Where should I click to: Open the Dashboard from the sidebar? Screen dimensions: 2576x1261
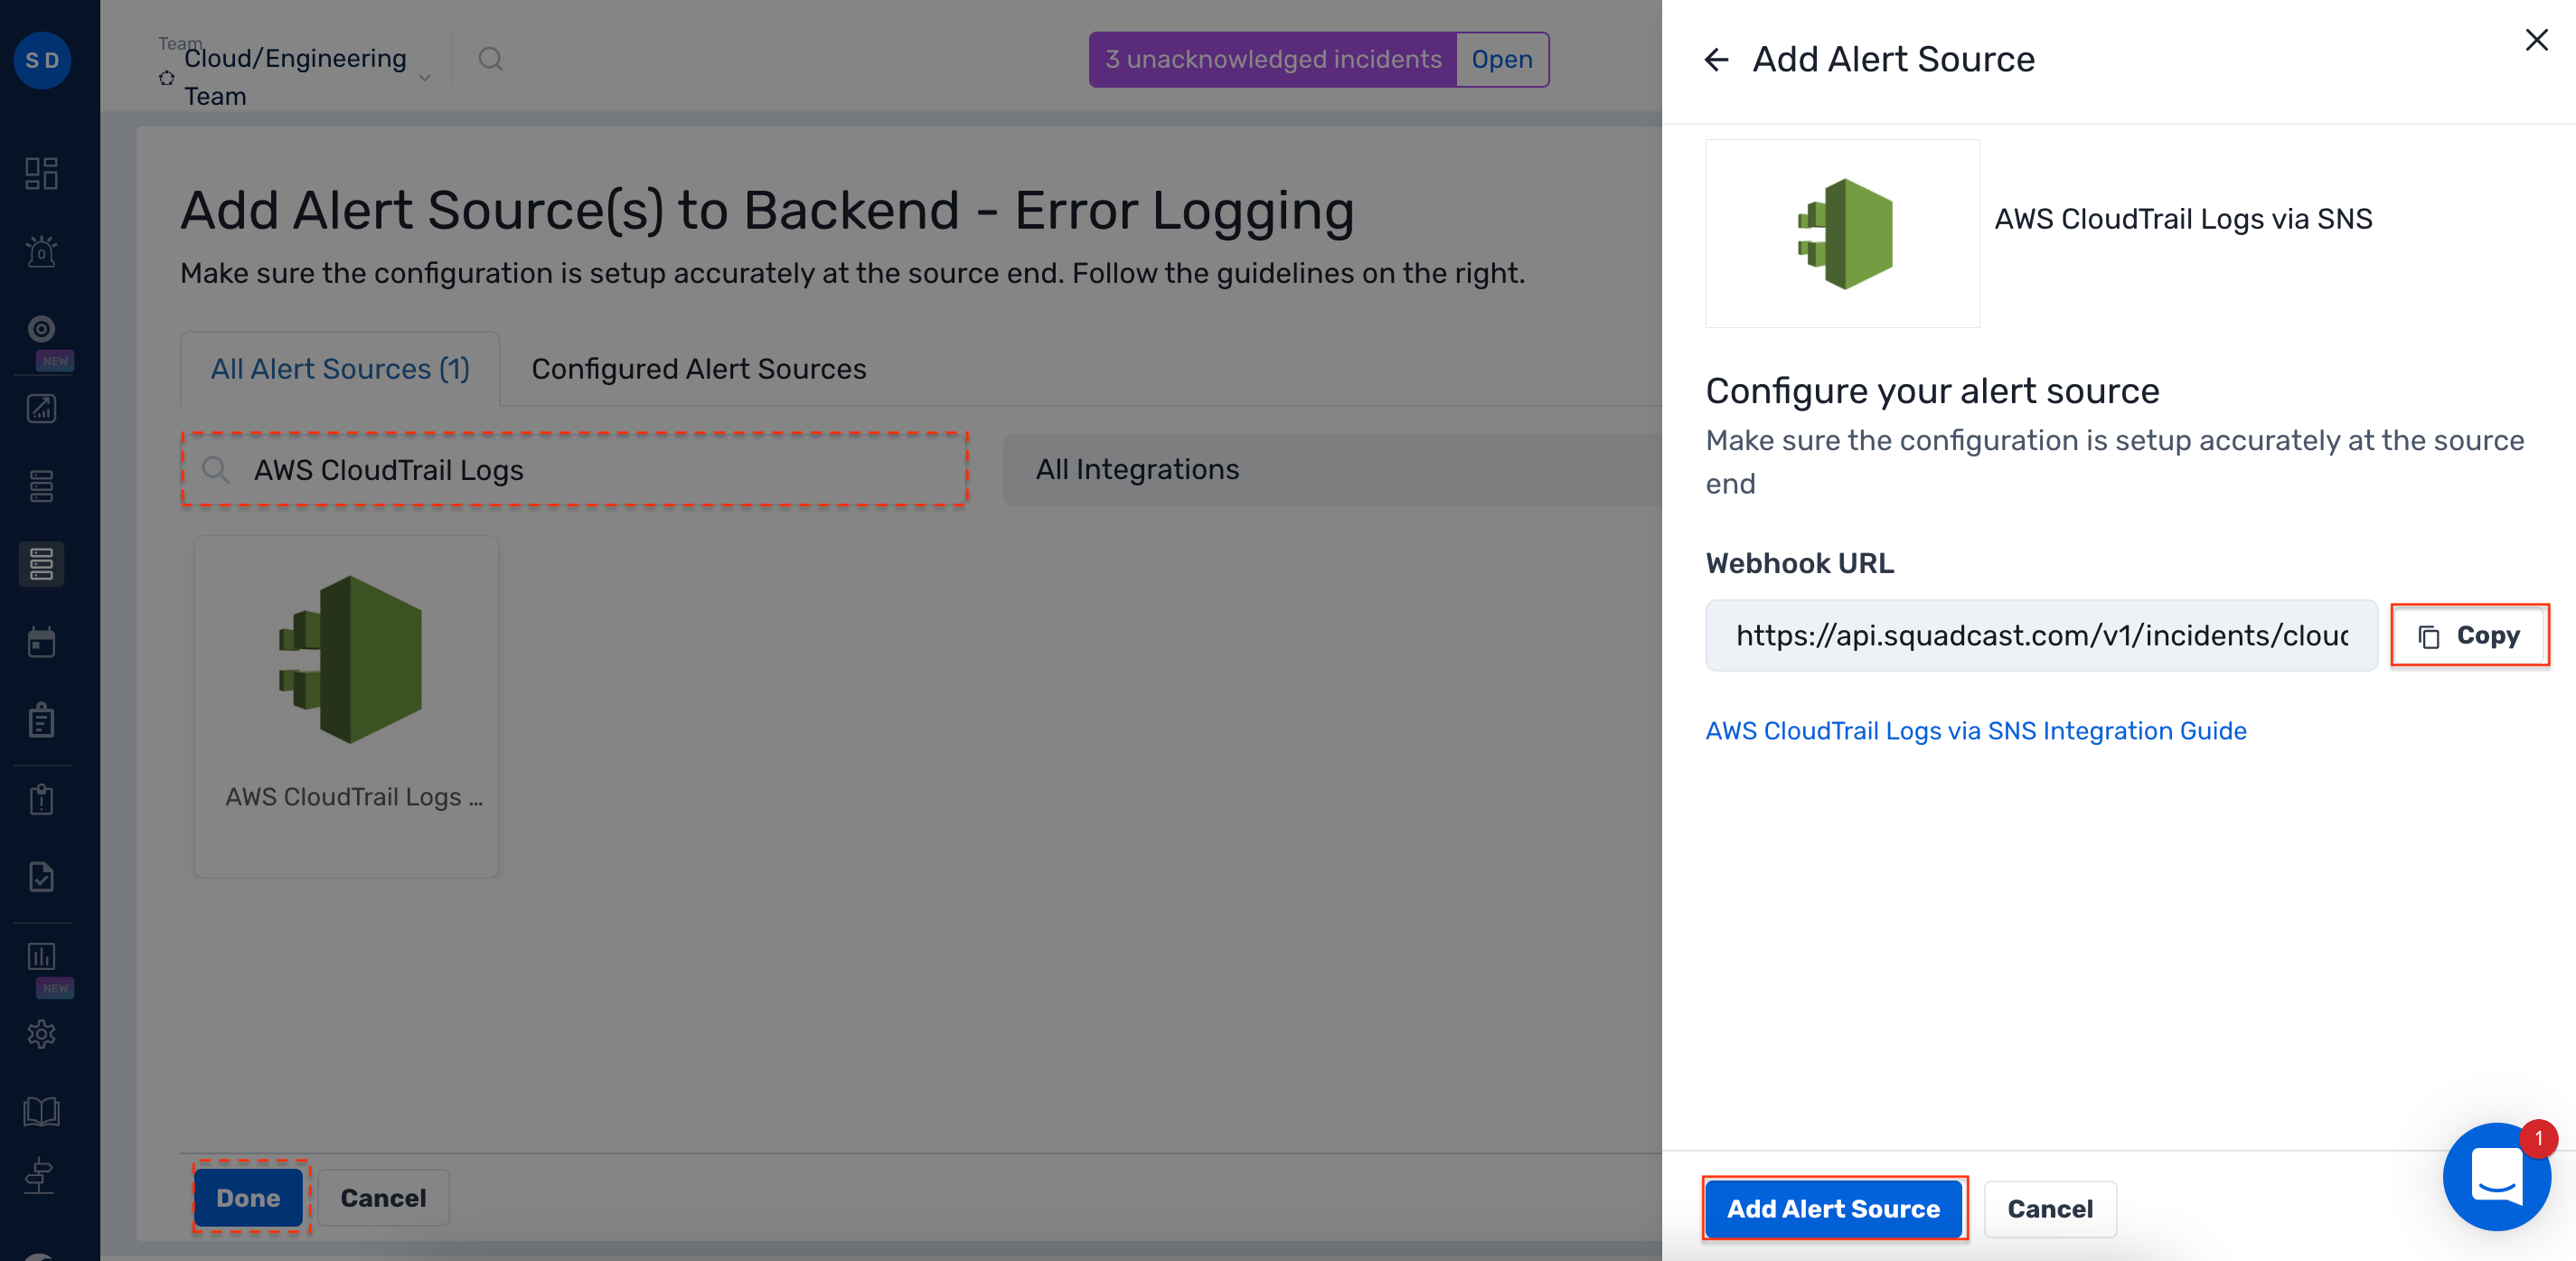coord(42,172)
